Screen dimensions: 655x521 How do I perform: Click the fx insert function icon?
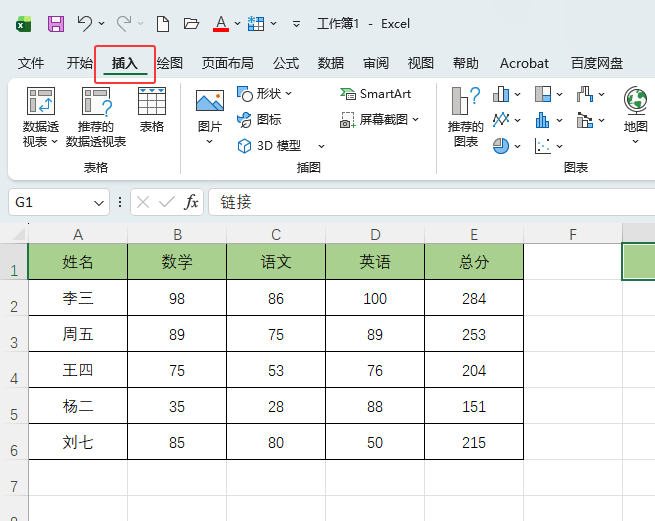[x=191, y=202]
